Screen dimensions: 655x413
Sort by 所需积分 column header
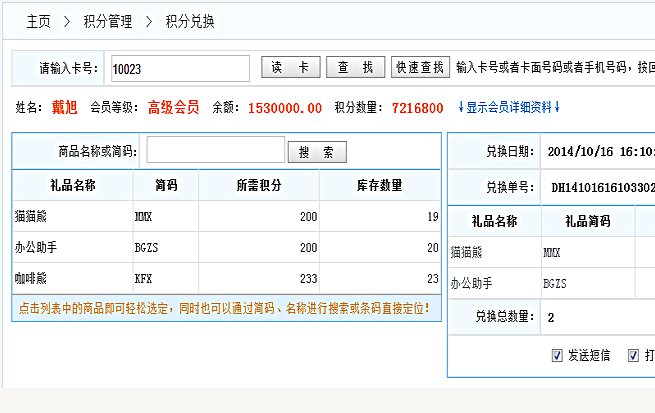coord(258,185)
